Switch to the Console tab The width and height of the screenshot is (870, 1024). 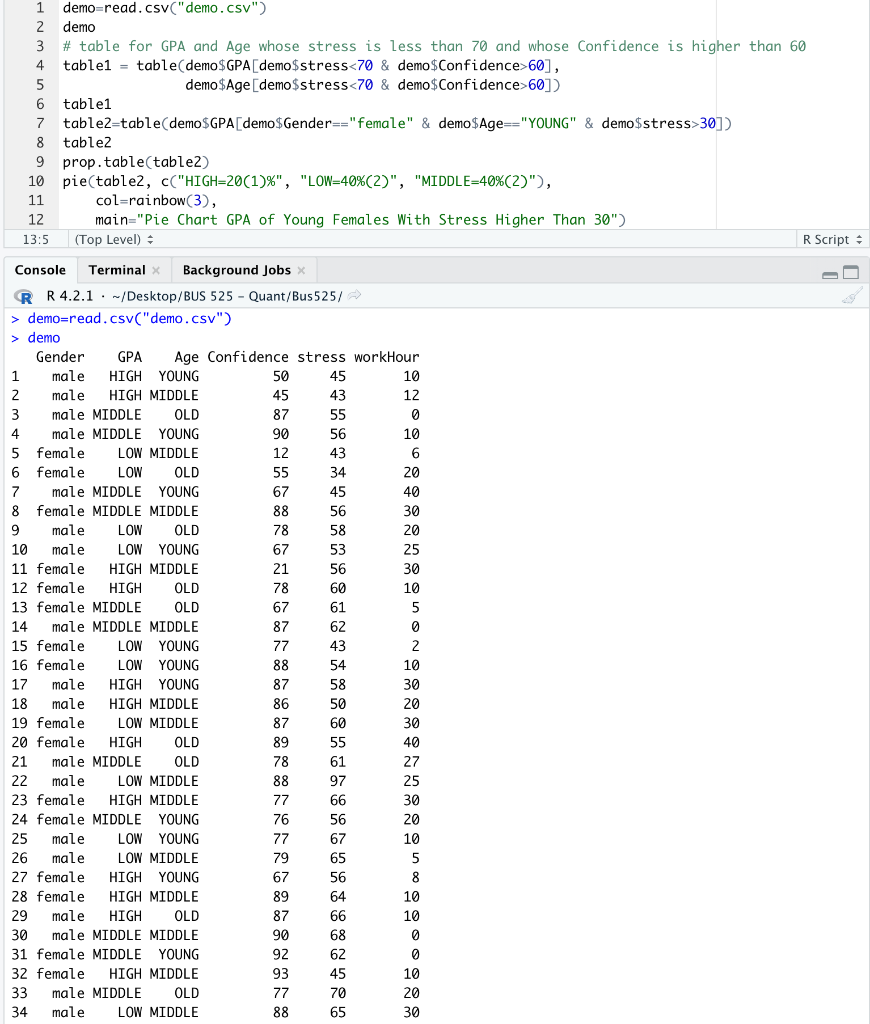(x=40, y=270)
